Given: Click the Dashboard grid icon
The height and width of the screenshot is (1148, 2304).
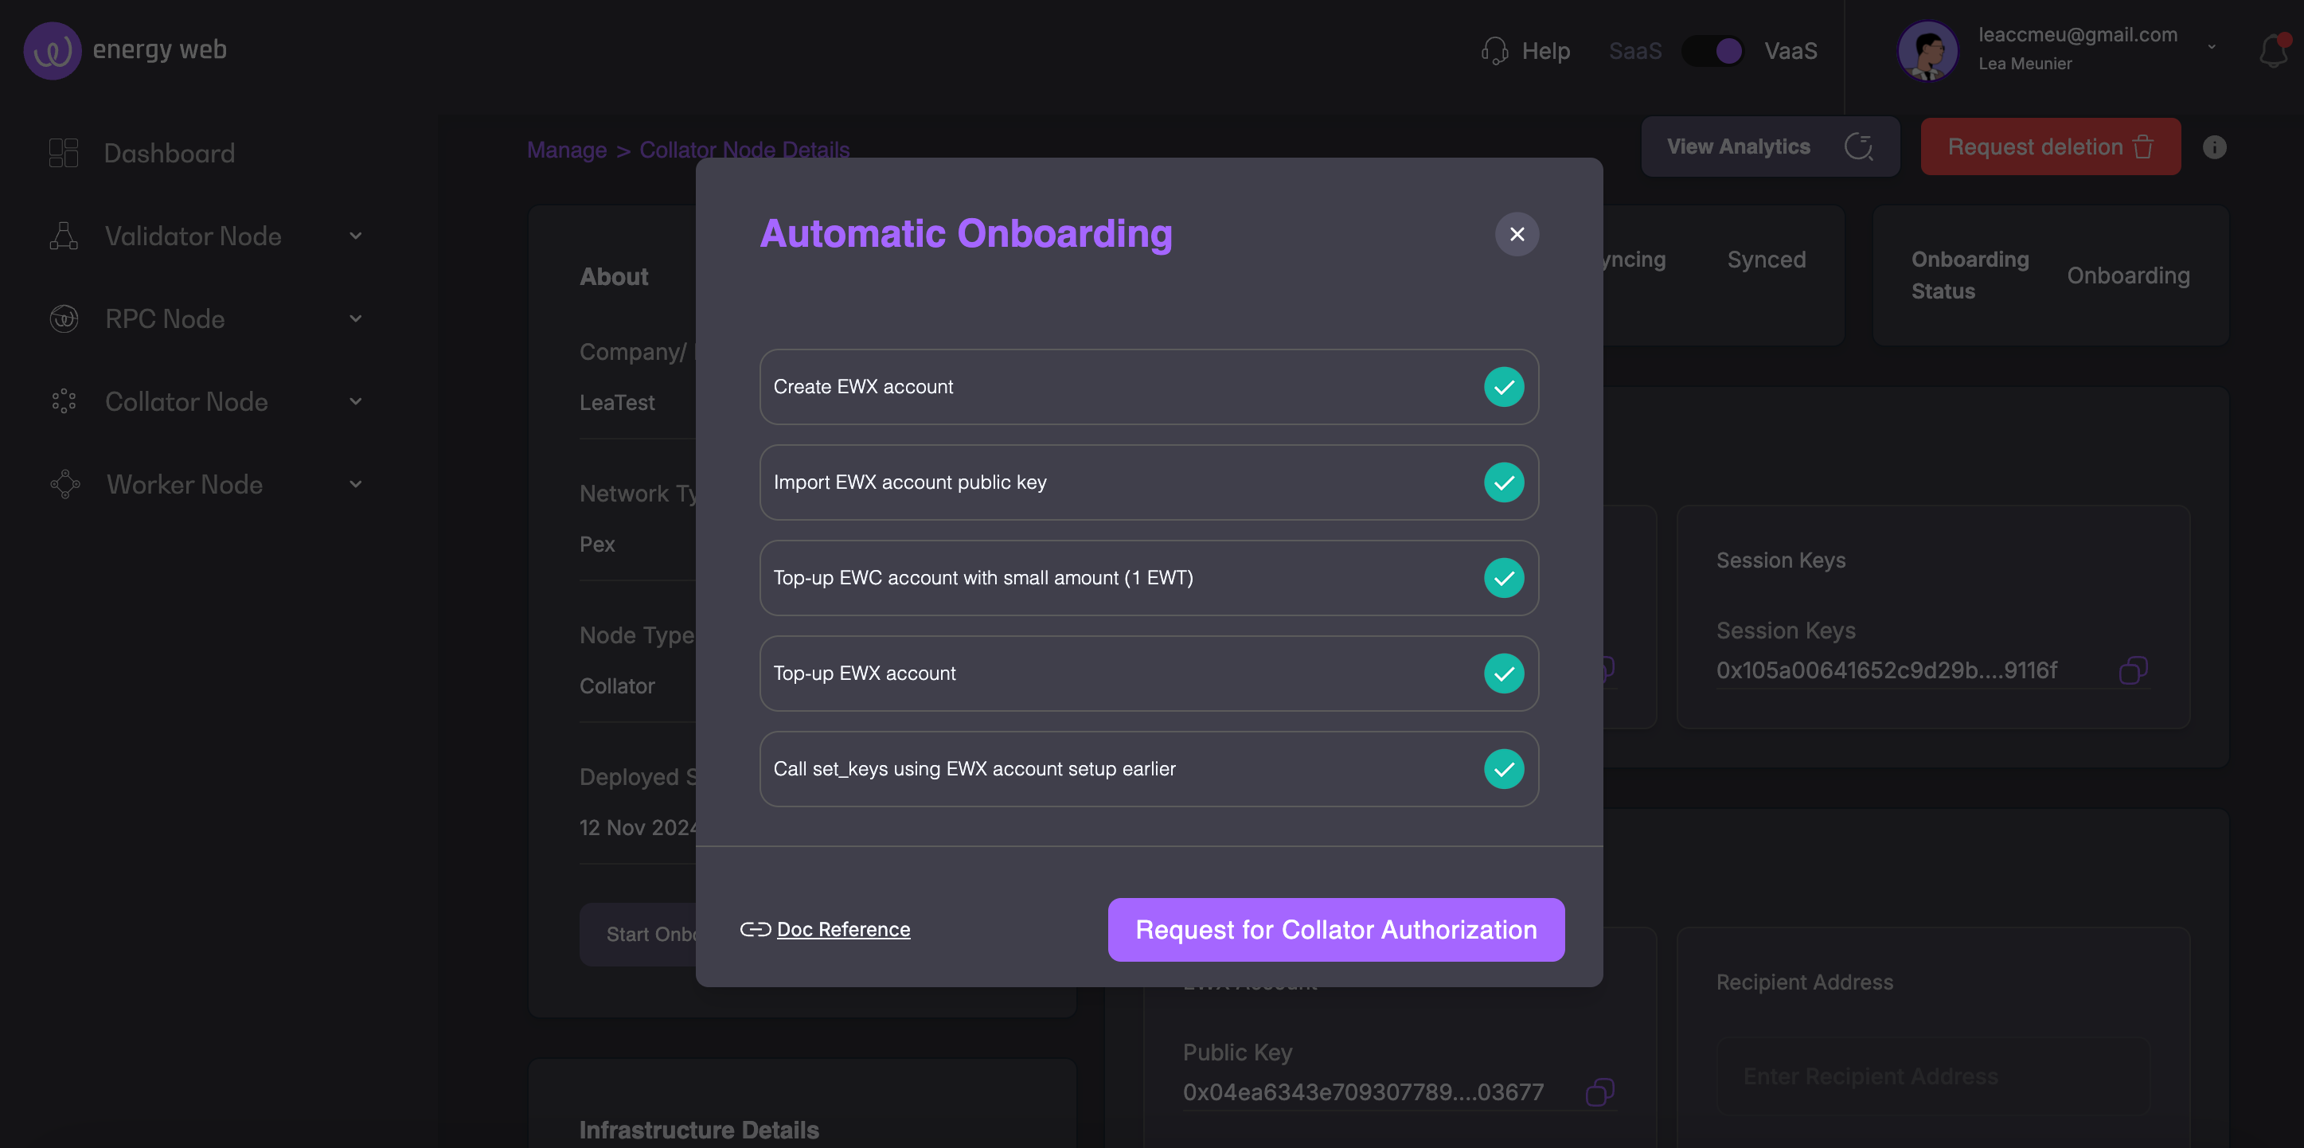Looking at the screenshot, I should click(63, 153).
